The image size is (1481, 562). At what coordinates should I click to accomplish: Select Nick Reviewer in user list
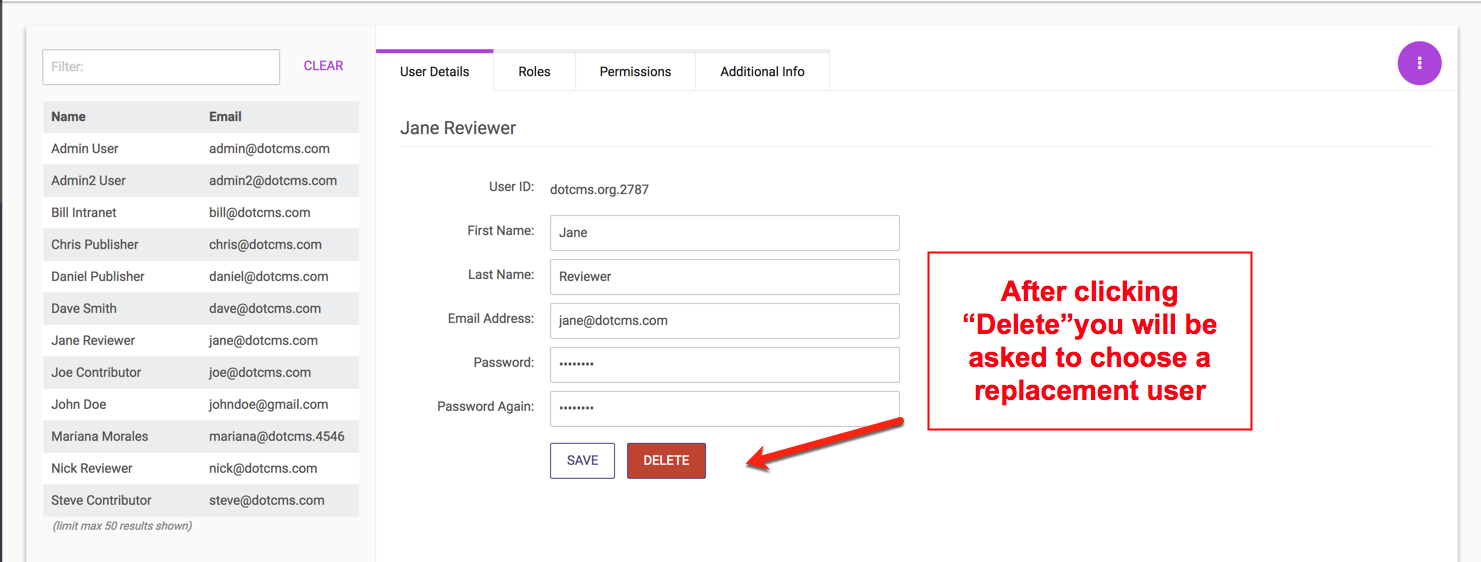[200, 469]
